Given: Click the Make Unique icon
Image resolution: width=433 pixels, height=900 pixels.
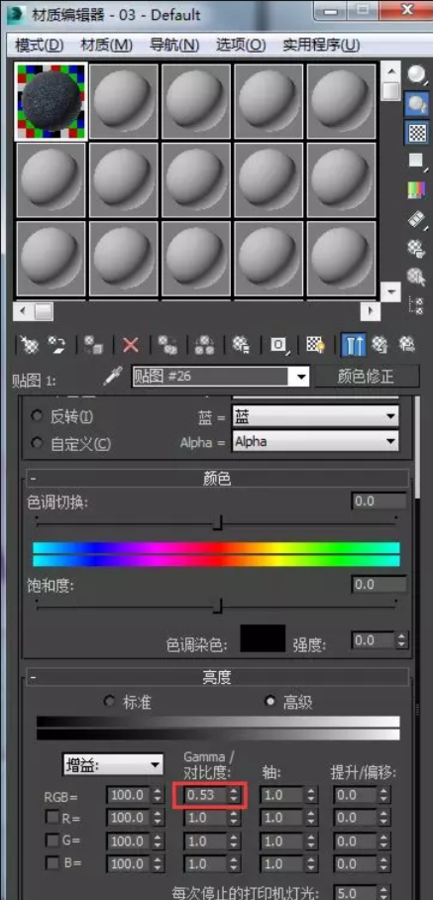Looking at the screenshot, I should [203, 344].
